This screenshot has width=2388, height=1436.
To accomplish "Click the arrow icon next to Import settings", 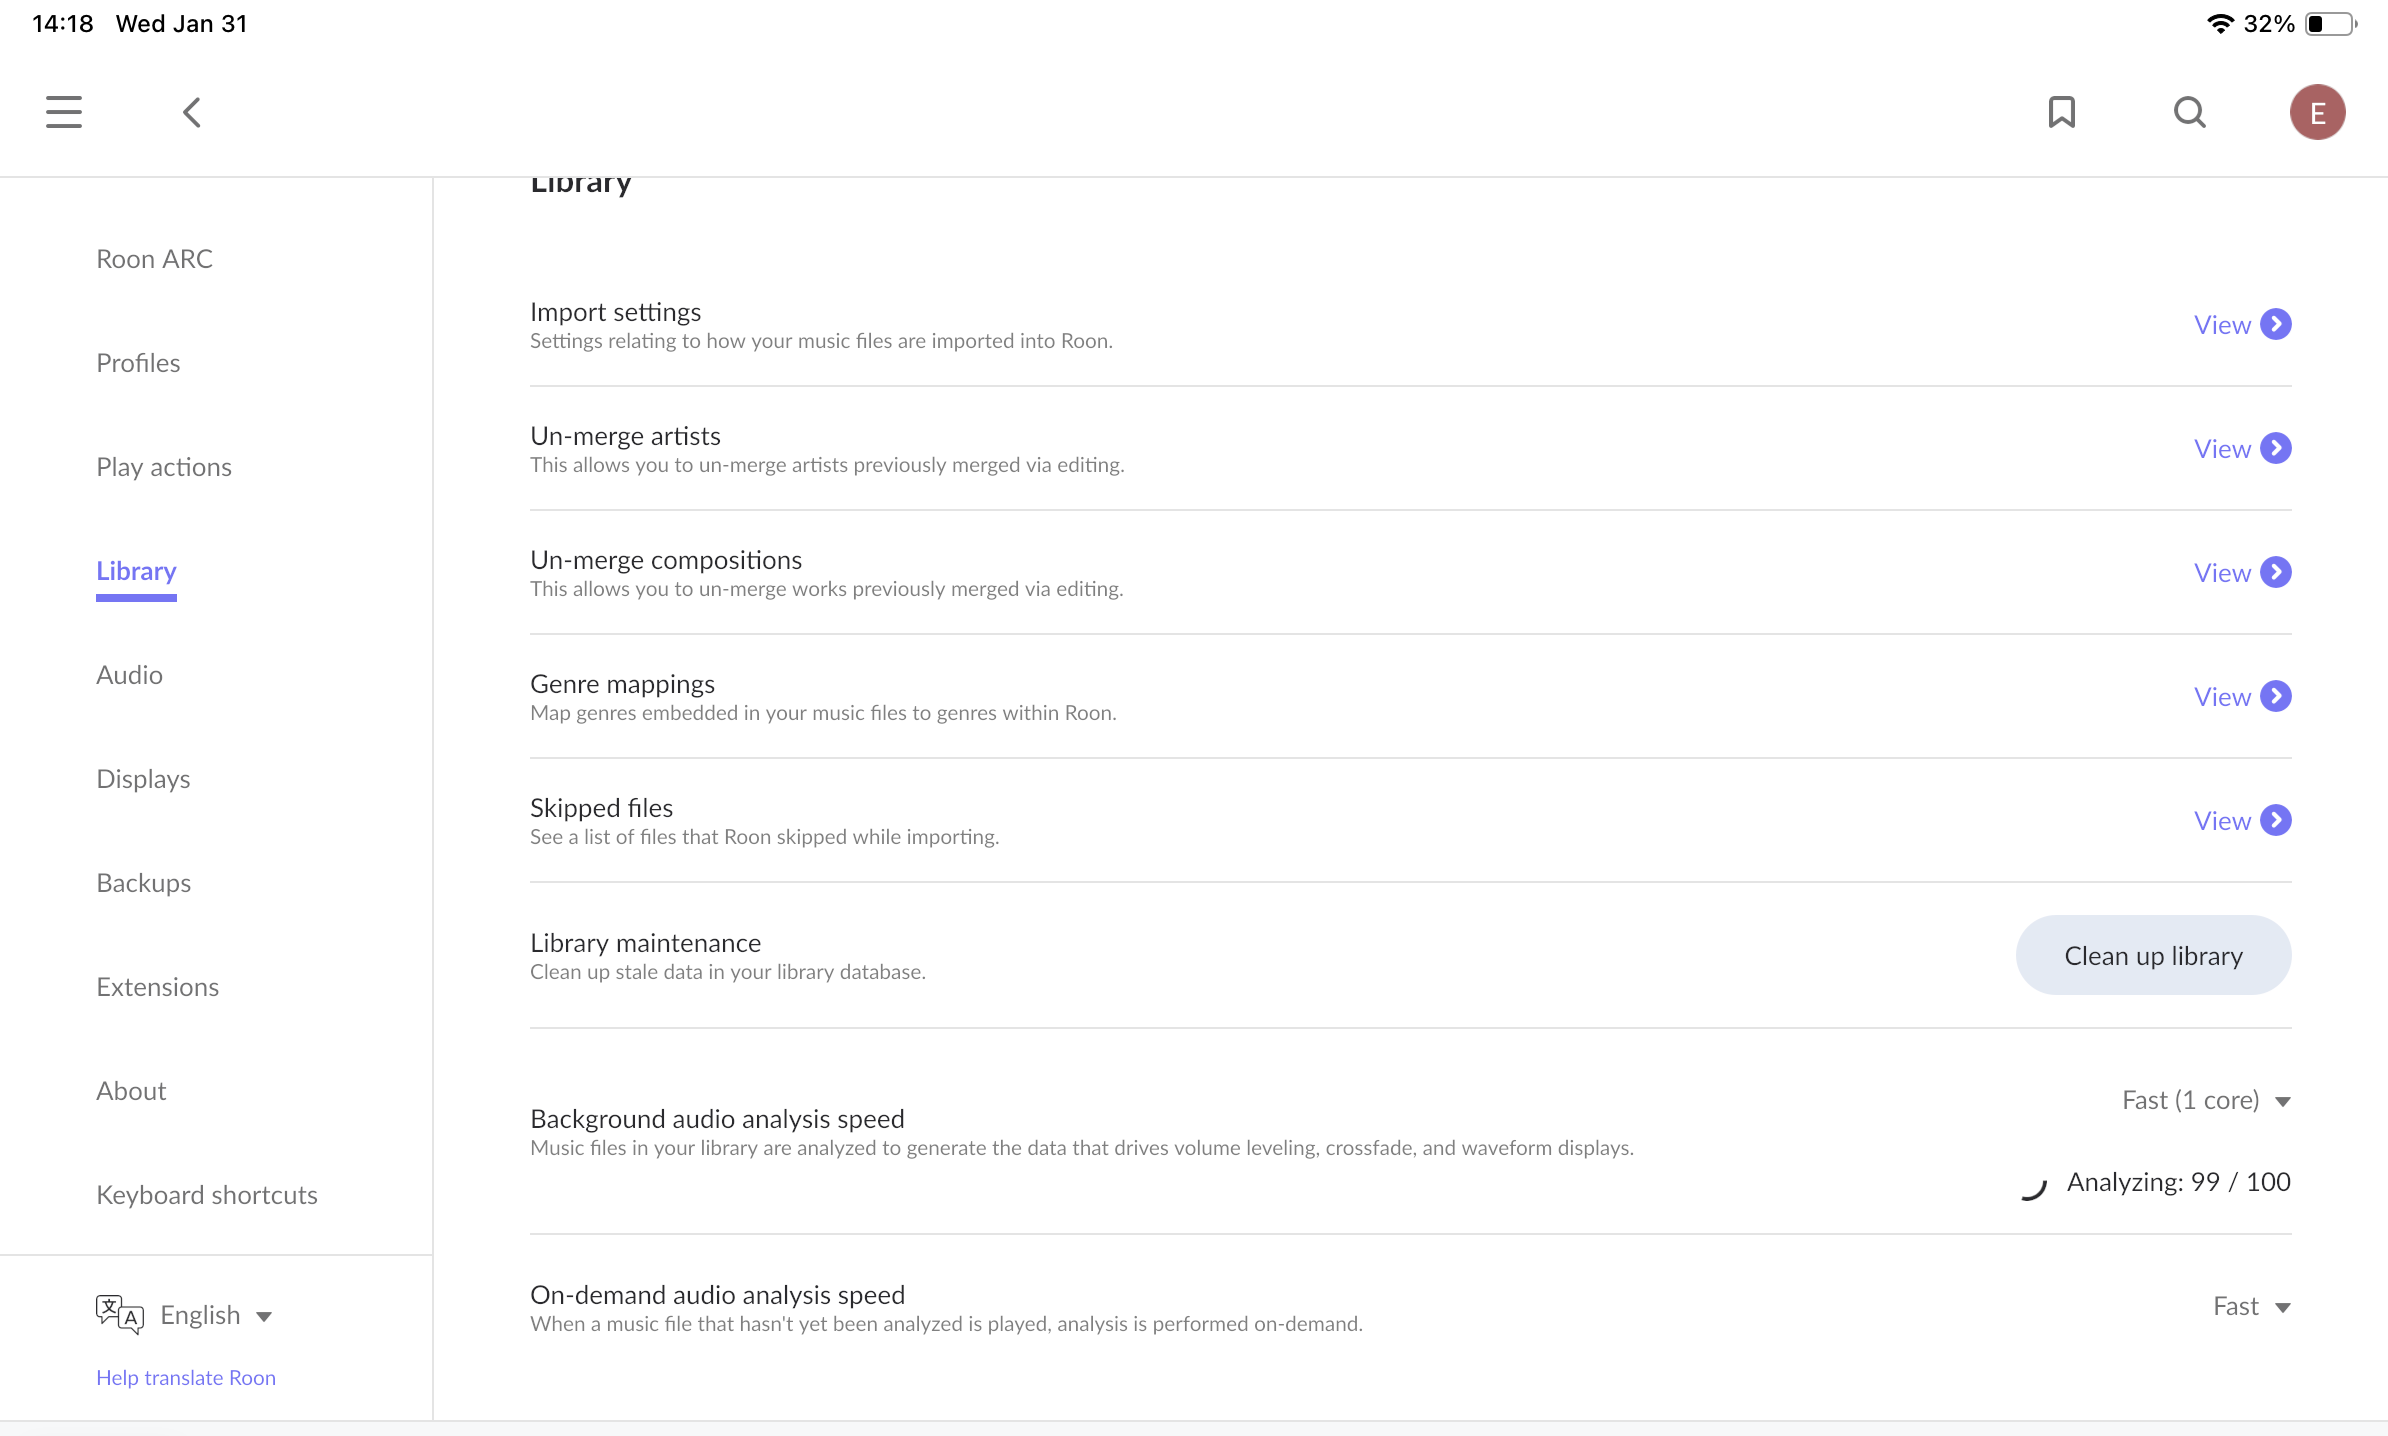I will point(2276,324).
